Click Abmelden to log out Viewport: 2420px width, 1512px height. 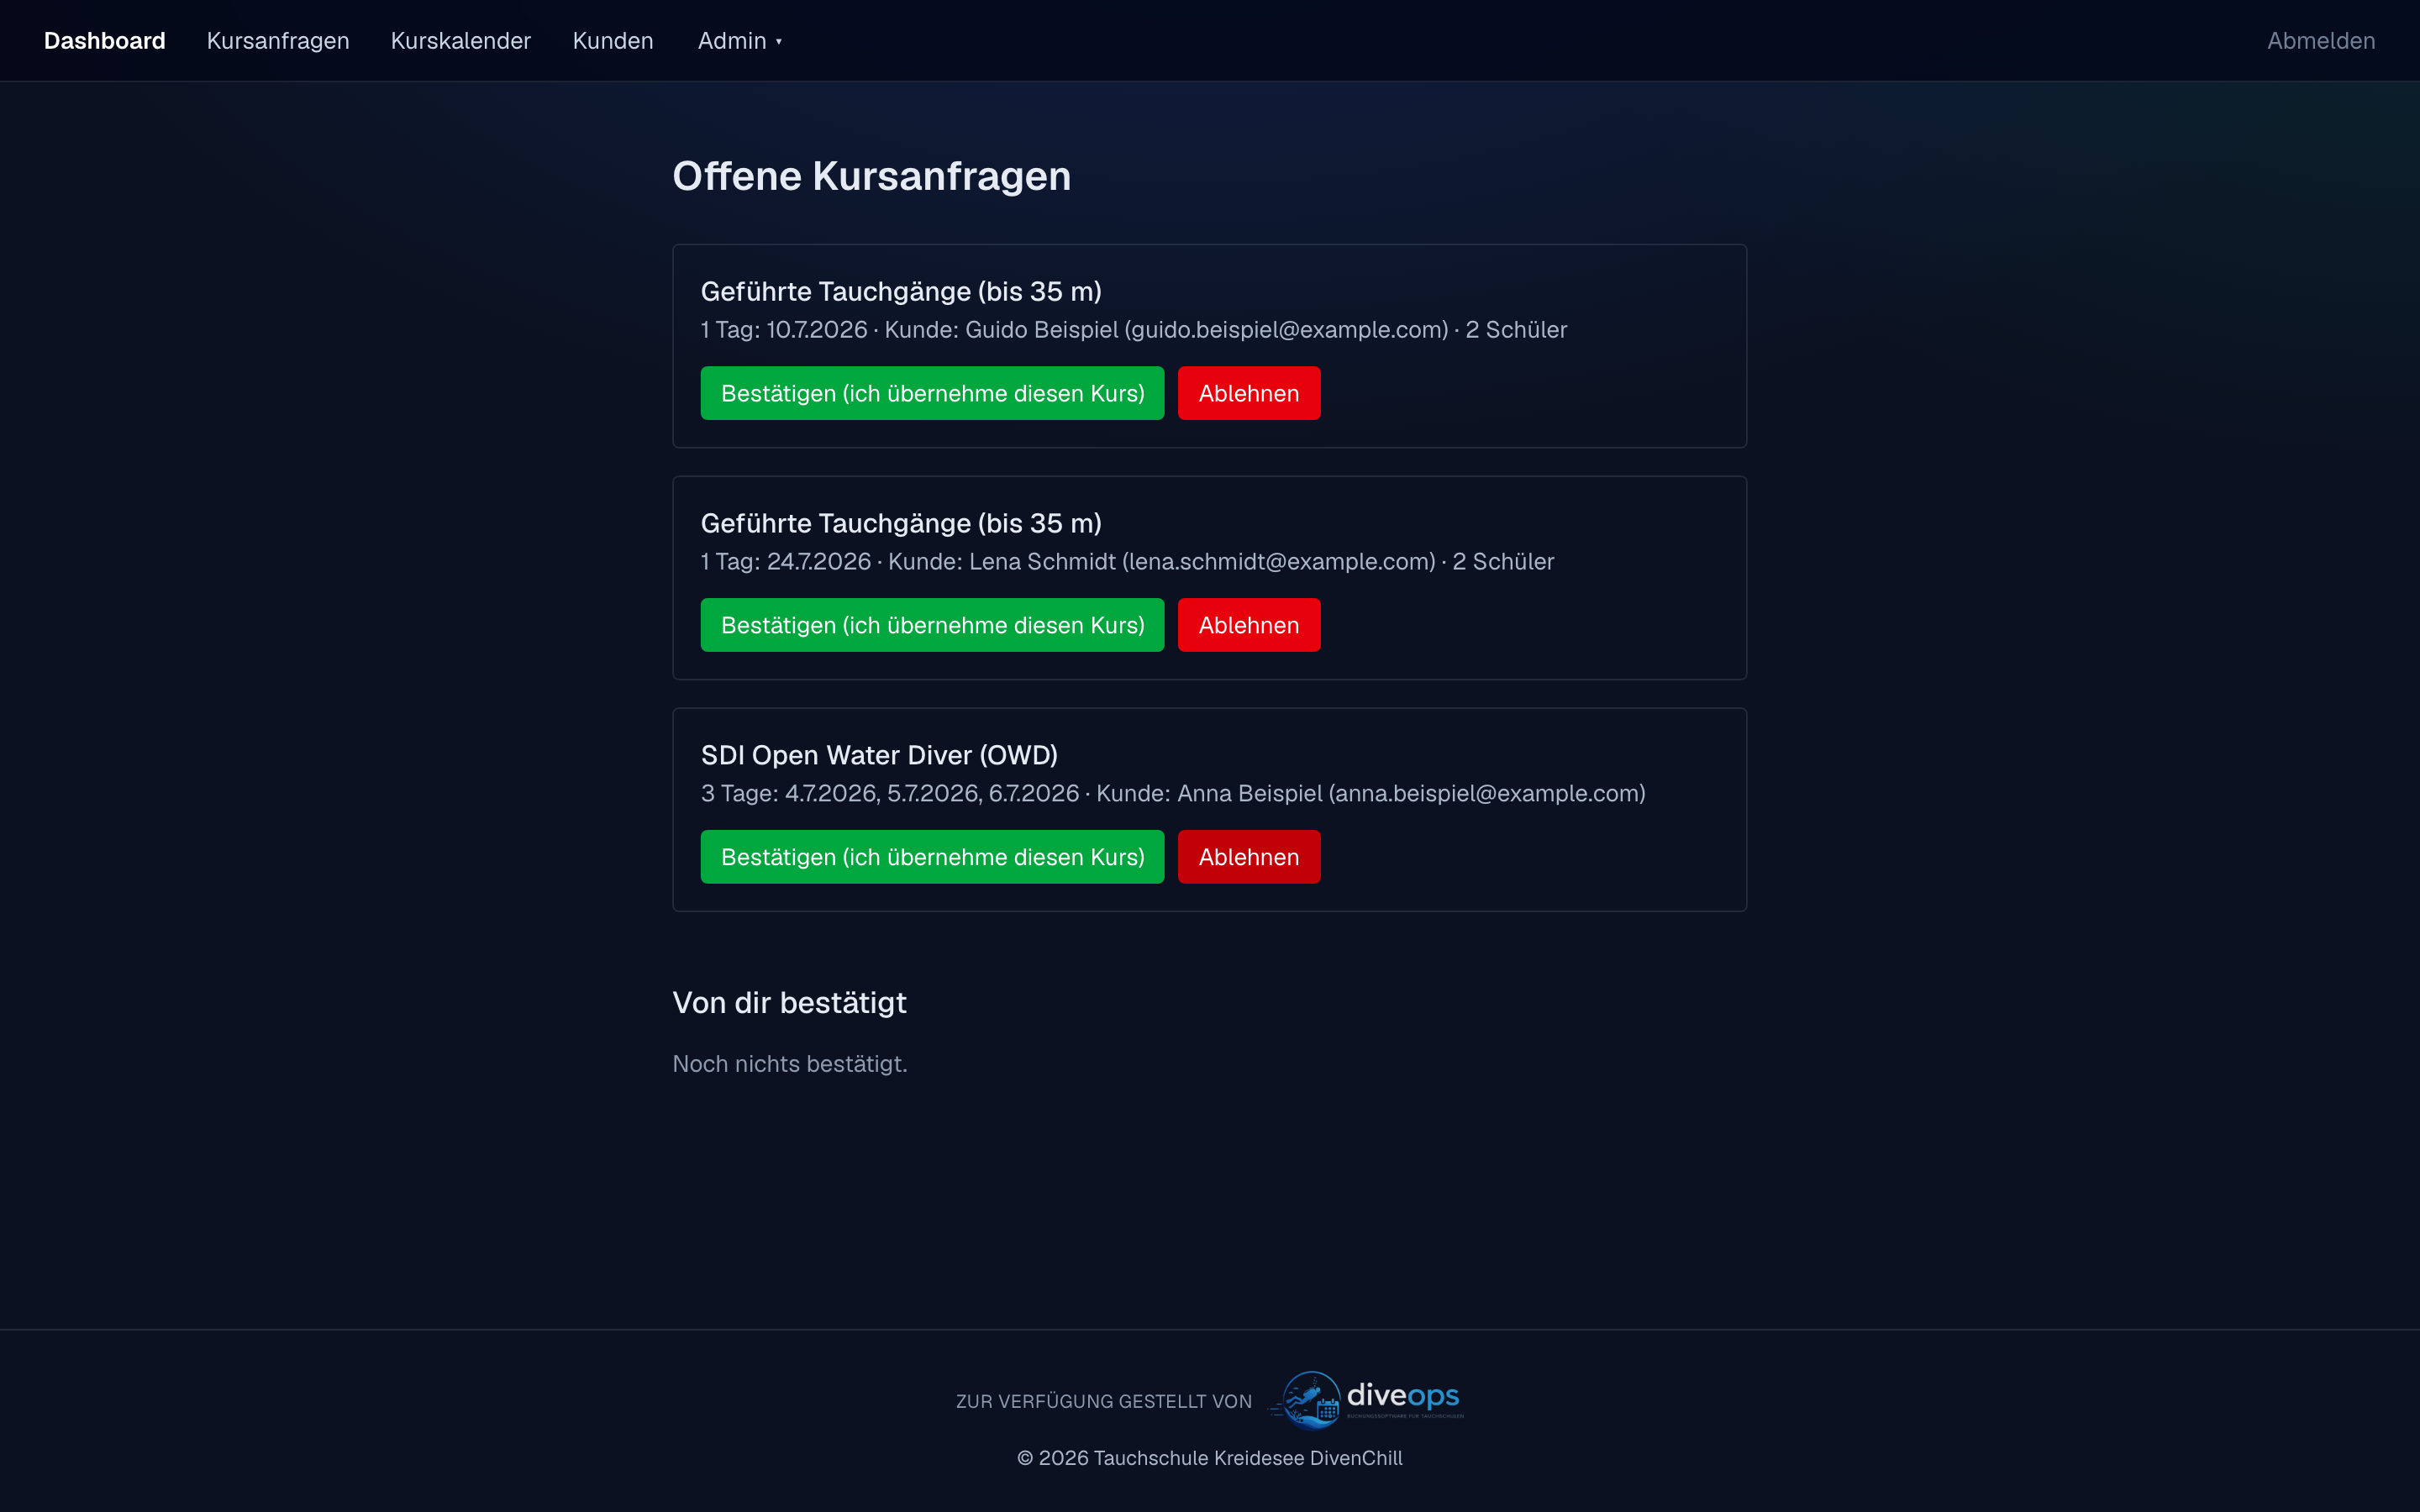pyautogui.click(x=2320, y=41)
